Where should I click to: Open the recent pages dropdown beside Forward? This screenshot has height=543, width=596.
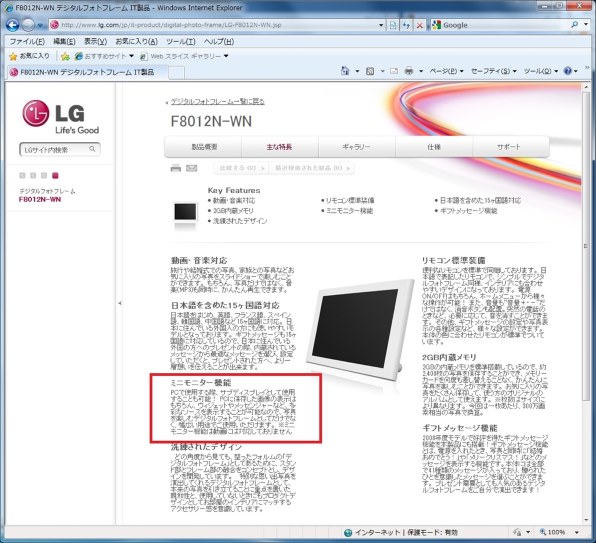click(40, 25)
